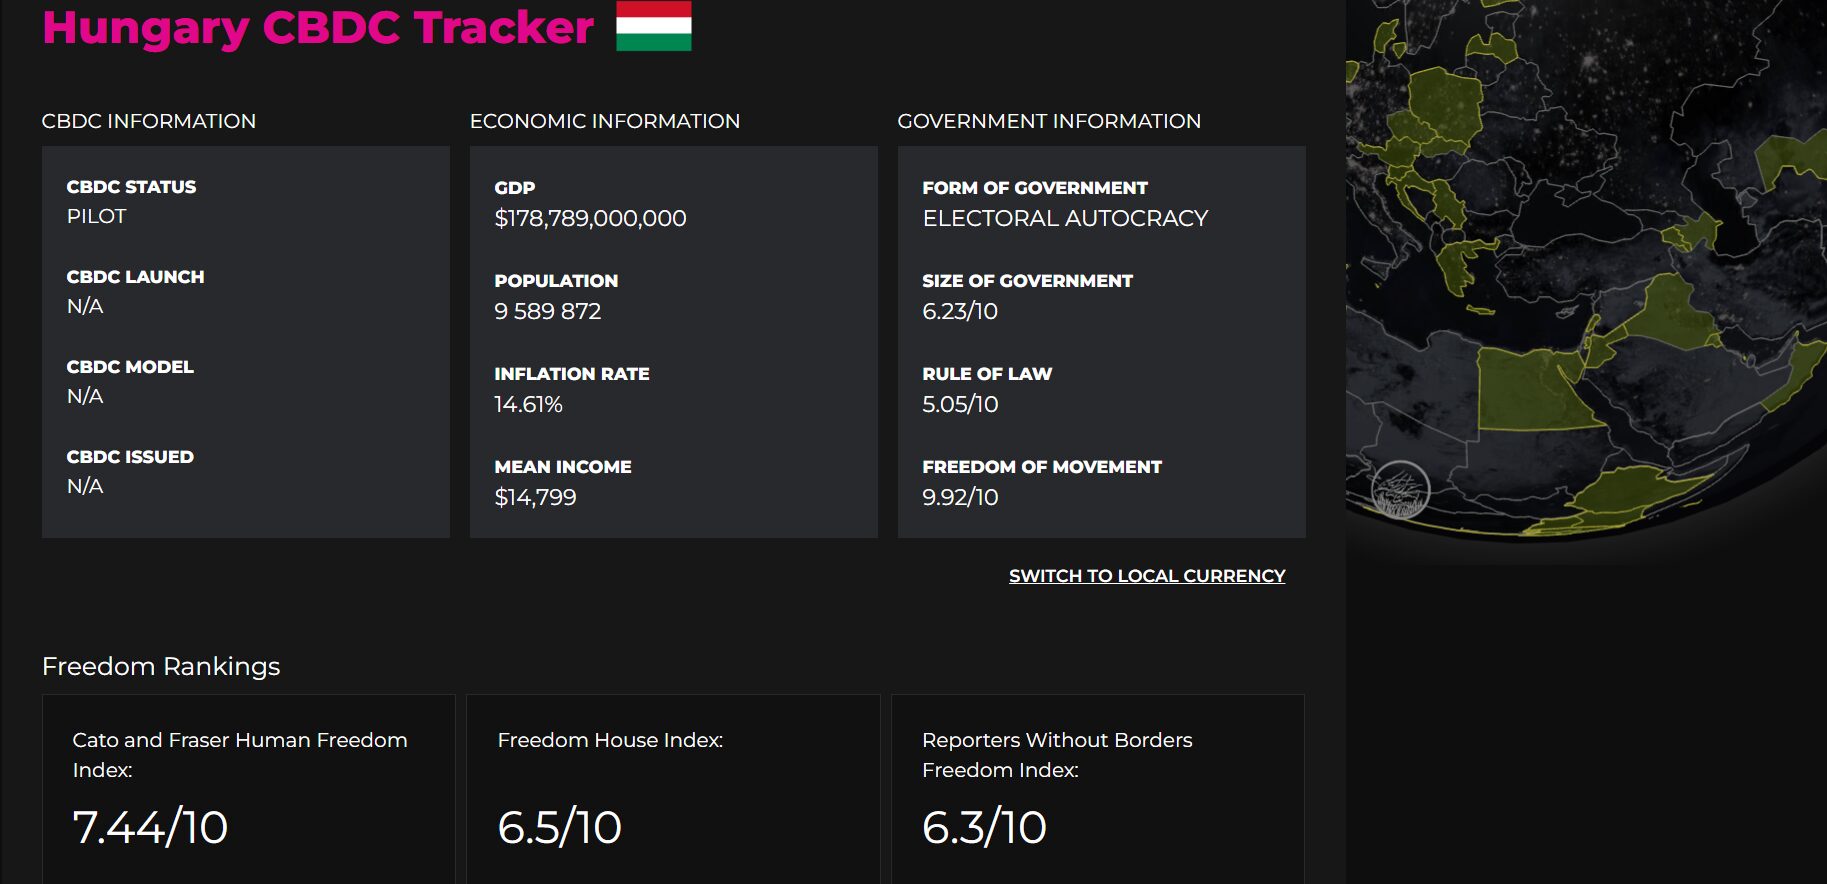
Task: Open the Freedom House Index card
Action: 673,789
